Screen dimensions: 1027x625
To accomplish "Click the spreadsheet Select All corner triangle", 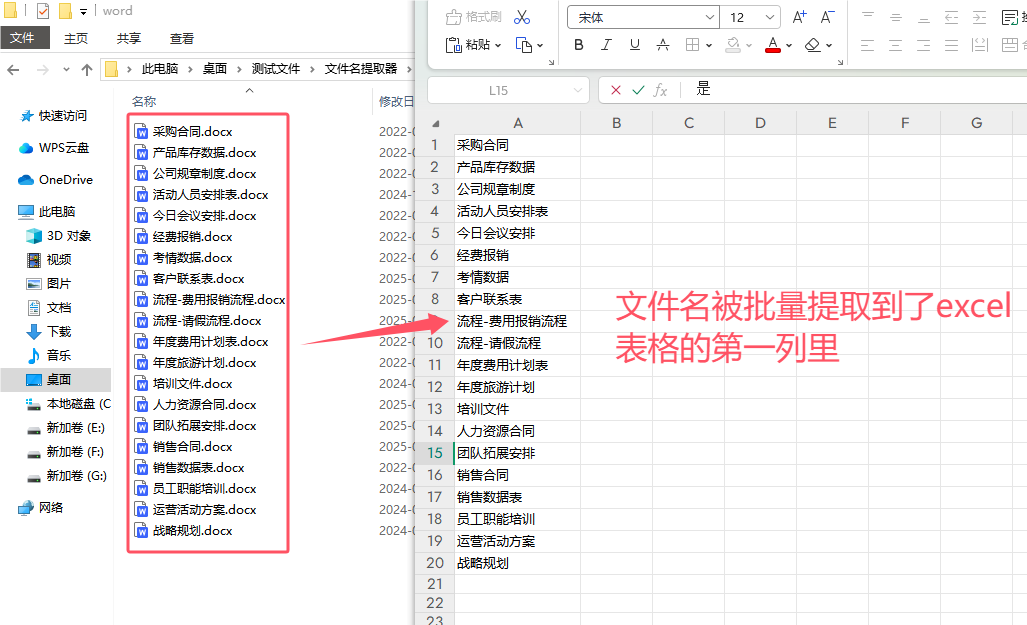I will click(436, 123).
